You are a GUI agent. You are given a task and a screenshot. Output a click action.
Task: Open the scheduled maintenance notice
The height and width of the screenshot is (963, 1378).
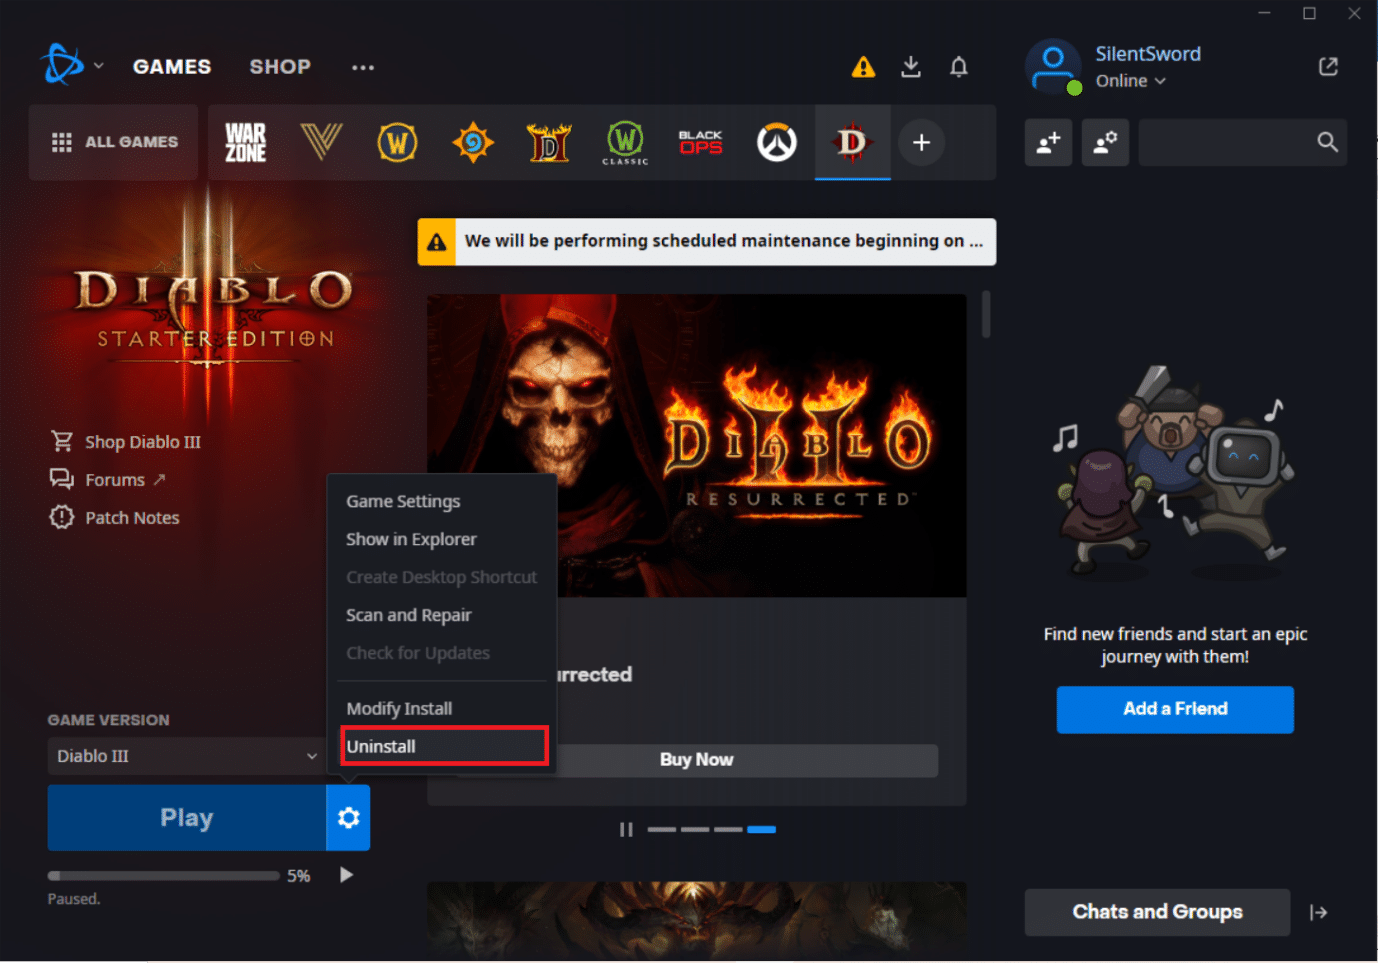pos(707,241)
